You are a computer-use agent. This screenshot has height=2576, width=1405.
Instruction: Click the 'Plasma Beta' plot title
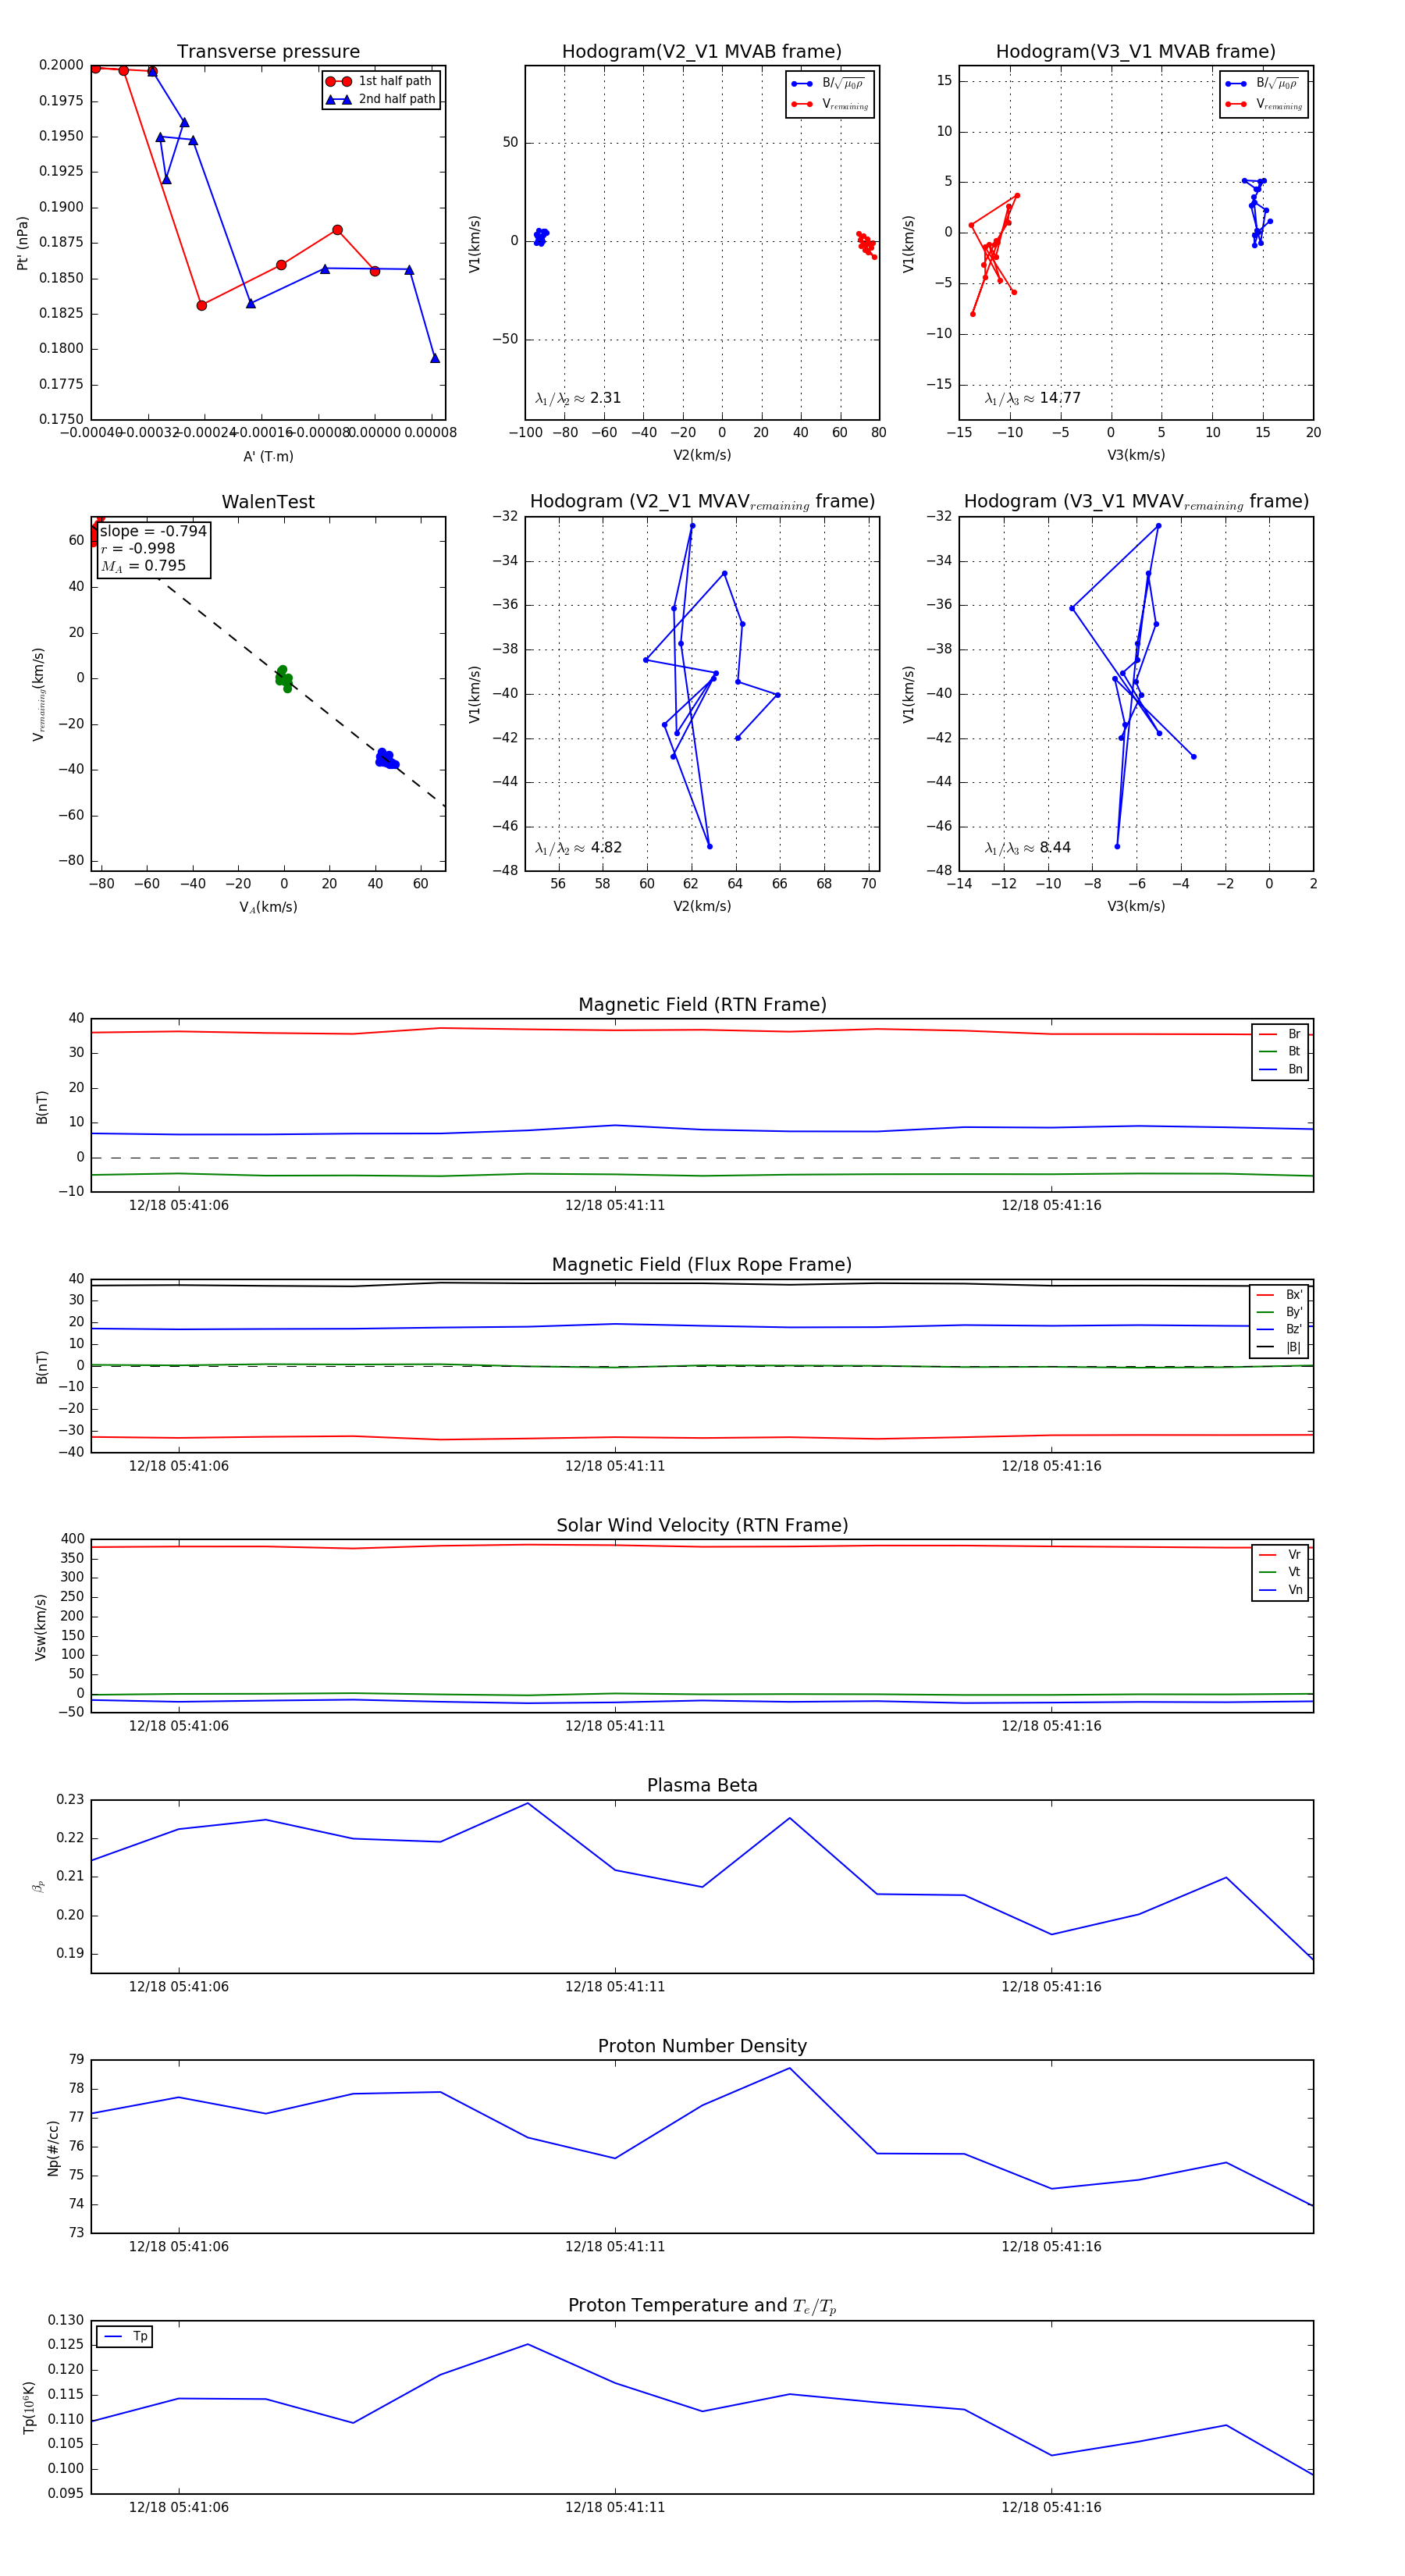tap(702, 1785)
